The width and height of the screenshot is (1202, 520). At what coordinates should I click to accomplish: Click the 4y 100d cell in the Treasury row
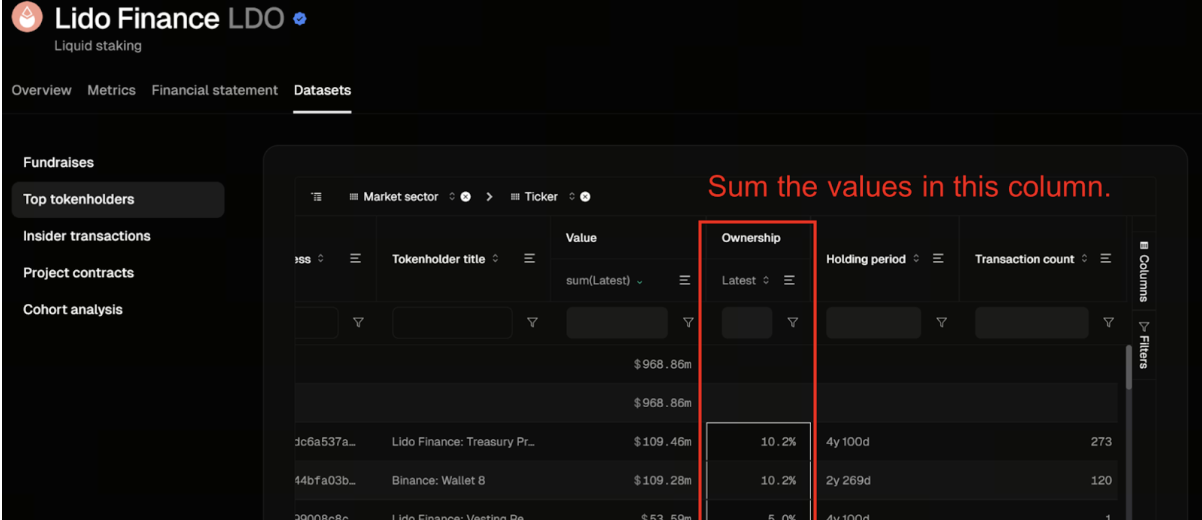click(848, 441)
